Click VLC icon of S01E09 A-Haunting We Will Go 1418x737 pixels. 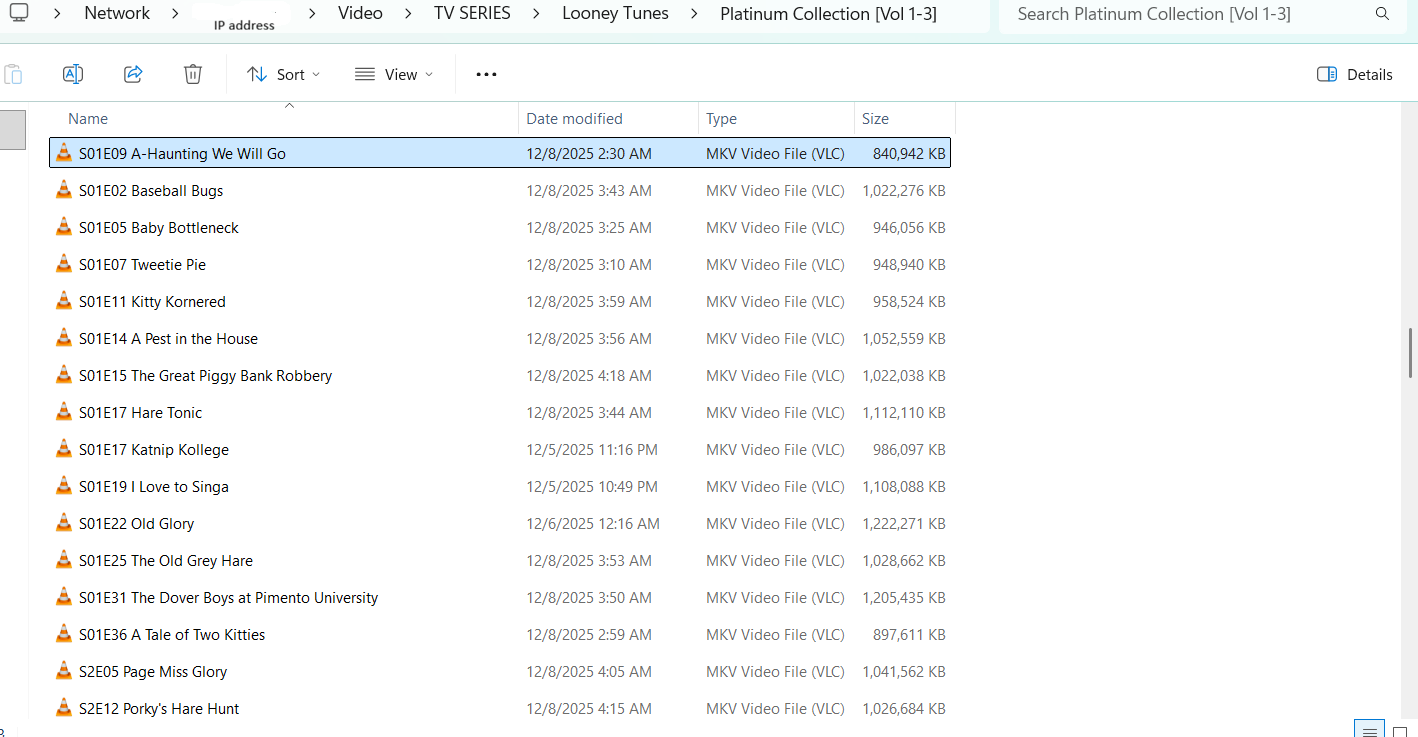tap(64, 153)
